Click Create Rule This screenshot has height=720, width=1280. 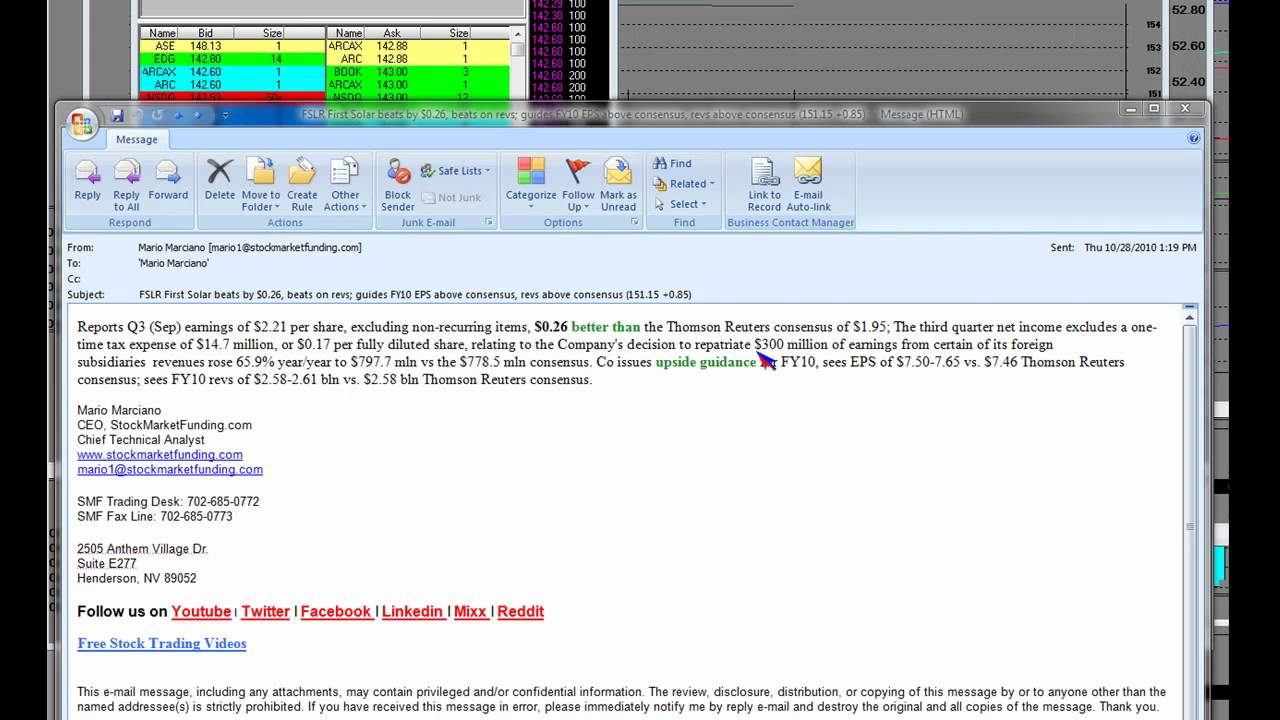tap(302, 186)
